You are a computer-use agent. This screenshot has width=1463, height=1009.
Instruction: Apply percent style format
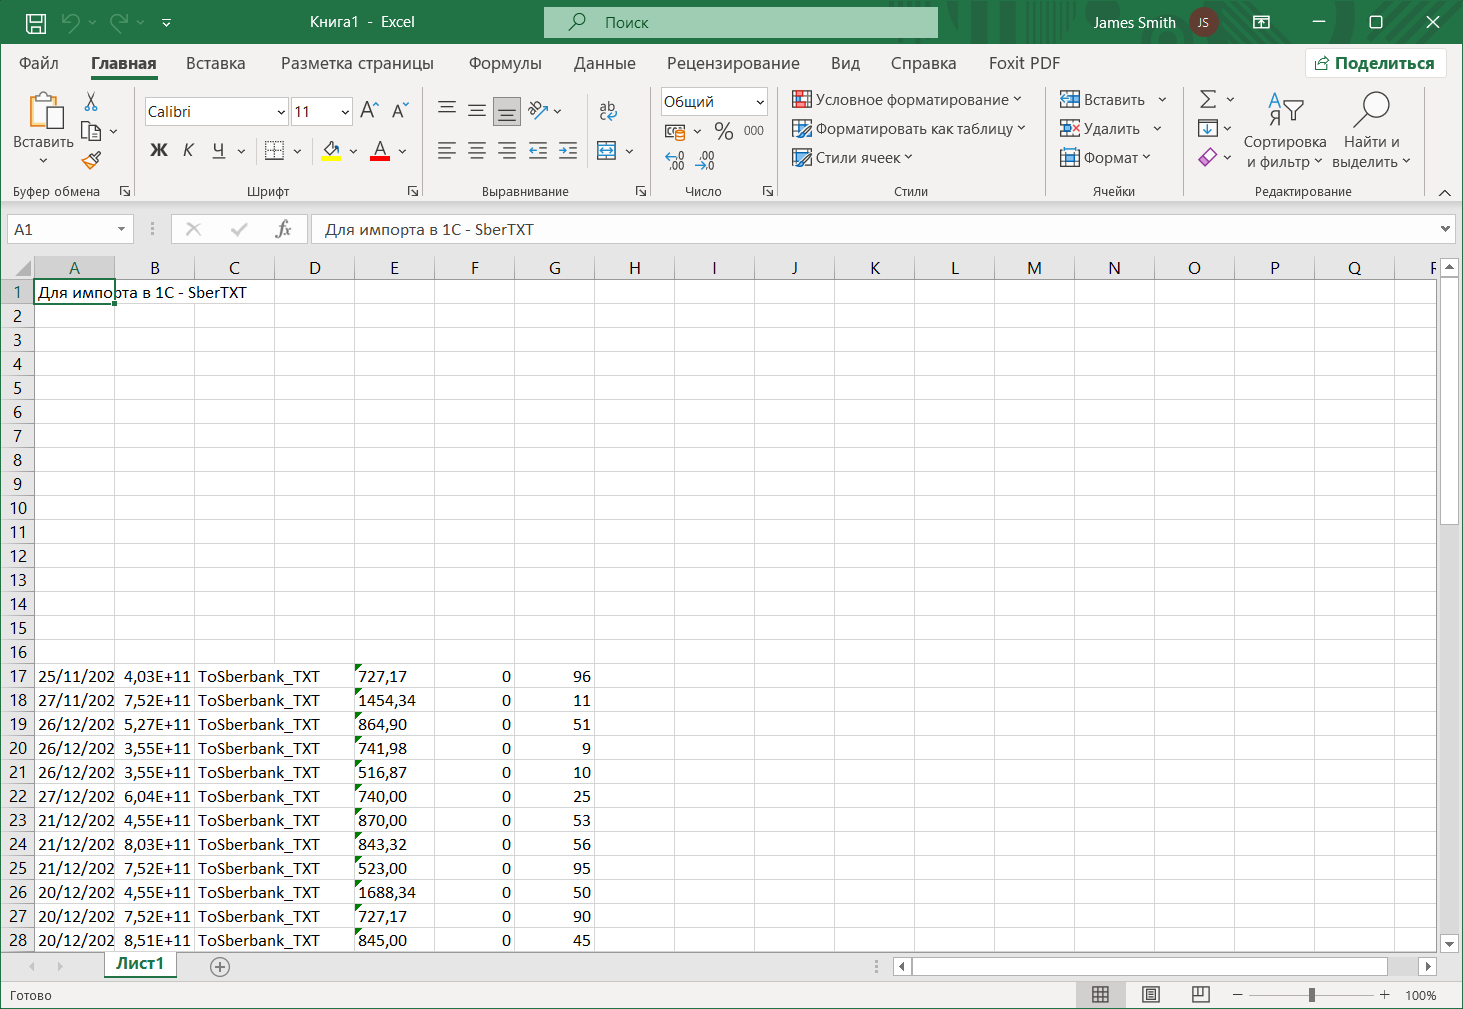pos(724,131)
